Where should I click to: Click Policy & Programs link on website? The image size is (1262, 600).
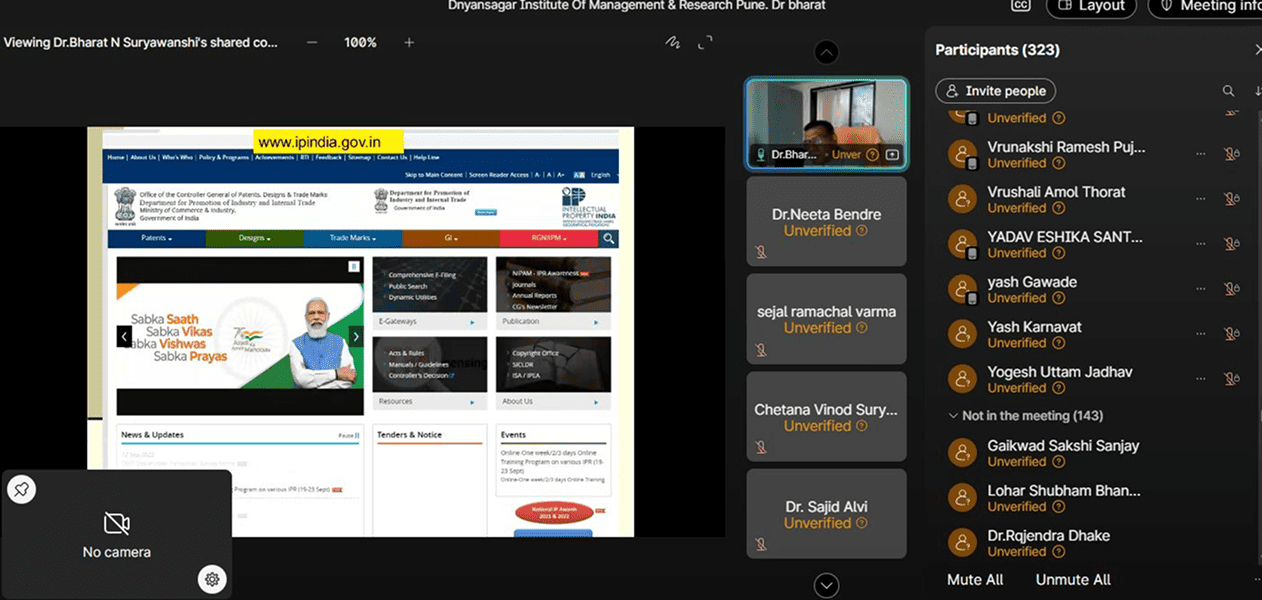point(223,157)
